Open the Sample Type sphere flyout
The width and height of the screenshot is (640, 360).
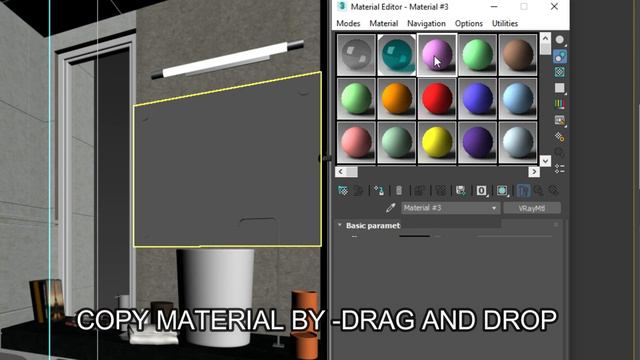(x=560, y=40)
